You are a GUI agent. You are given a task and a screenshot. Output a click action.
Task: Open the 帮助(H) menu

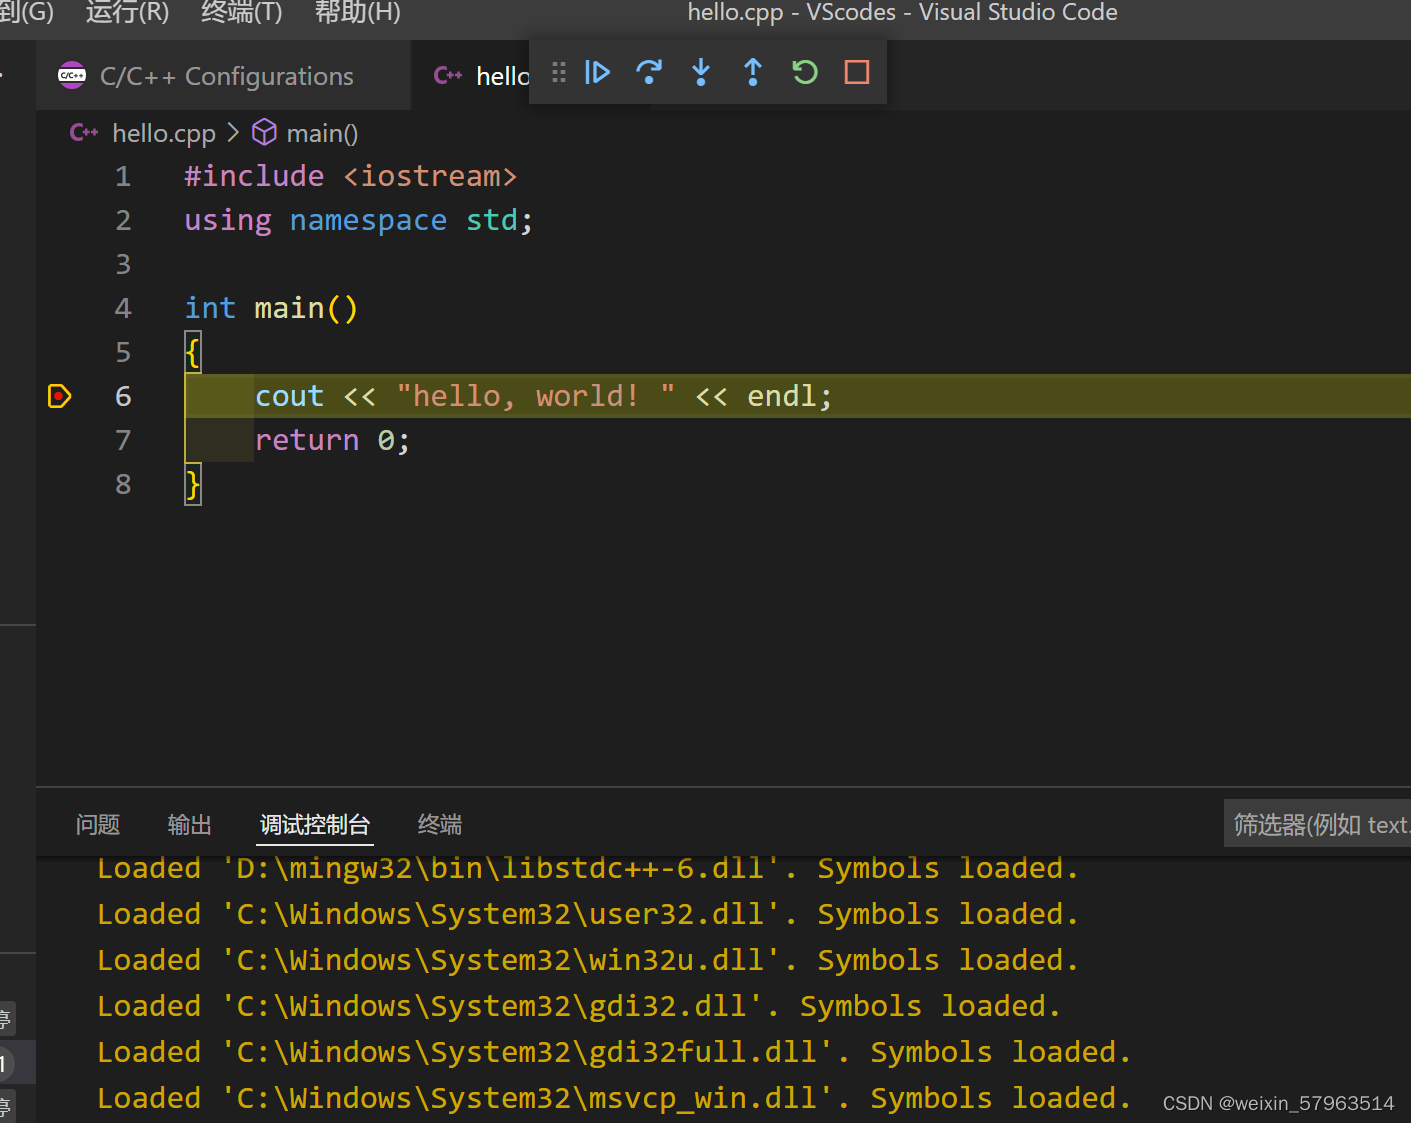[x=357, y=13]
